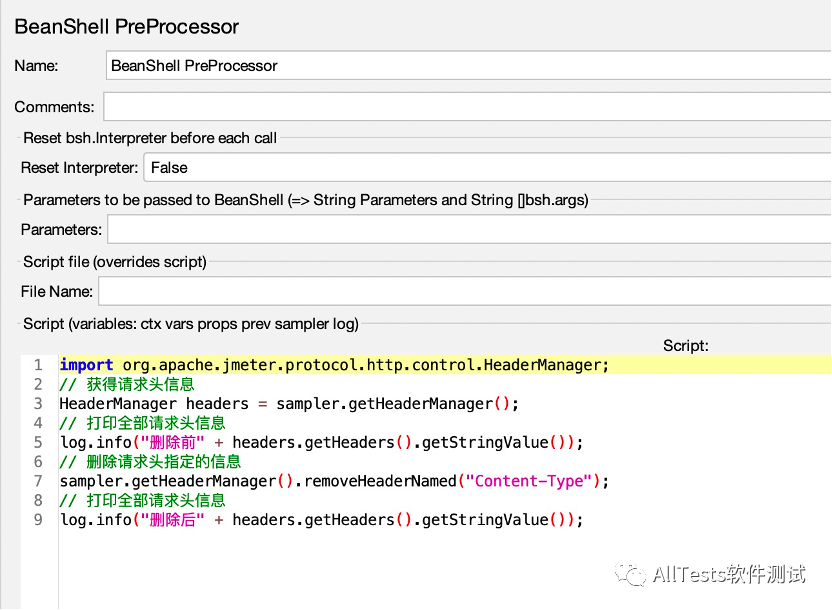Open the Reset Interpreter dropdown showing False
The width and height of the screenshot is (832, 610).
(488, 168)
